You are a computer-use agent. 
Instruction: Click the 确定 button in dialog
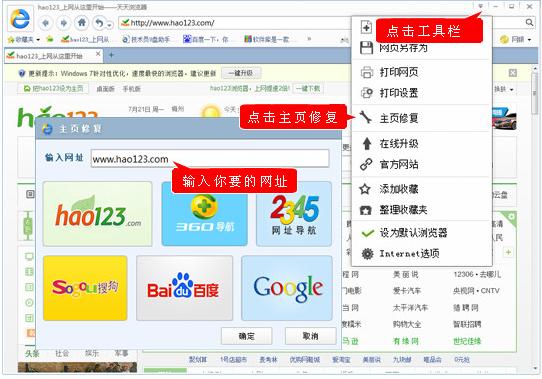246,336
